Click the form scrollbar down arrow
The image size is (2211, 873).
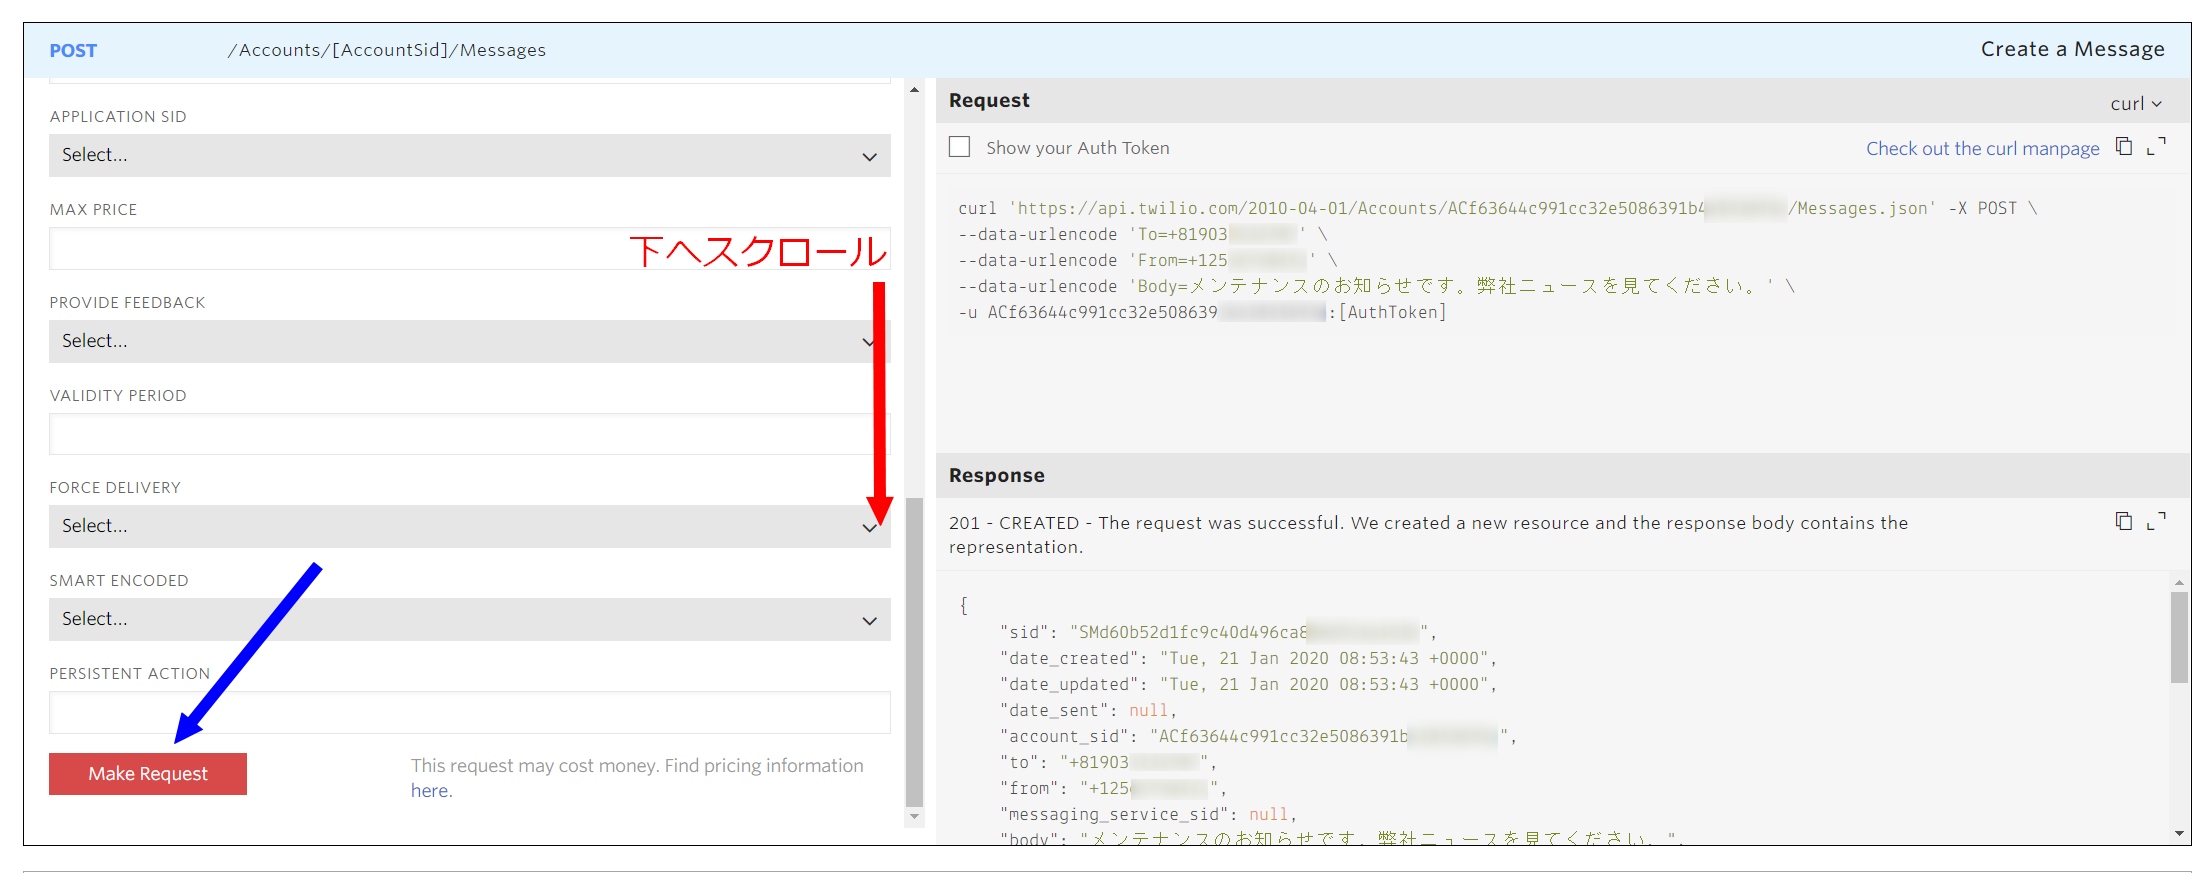[914, 817]
